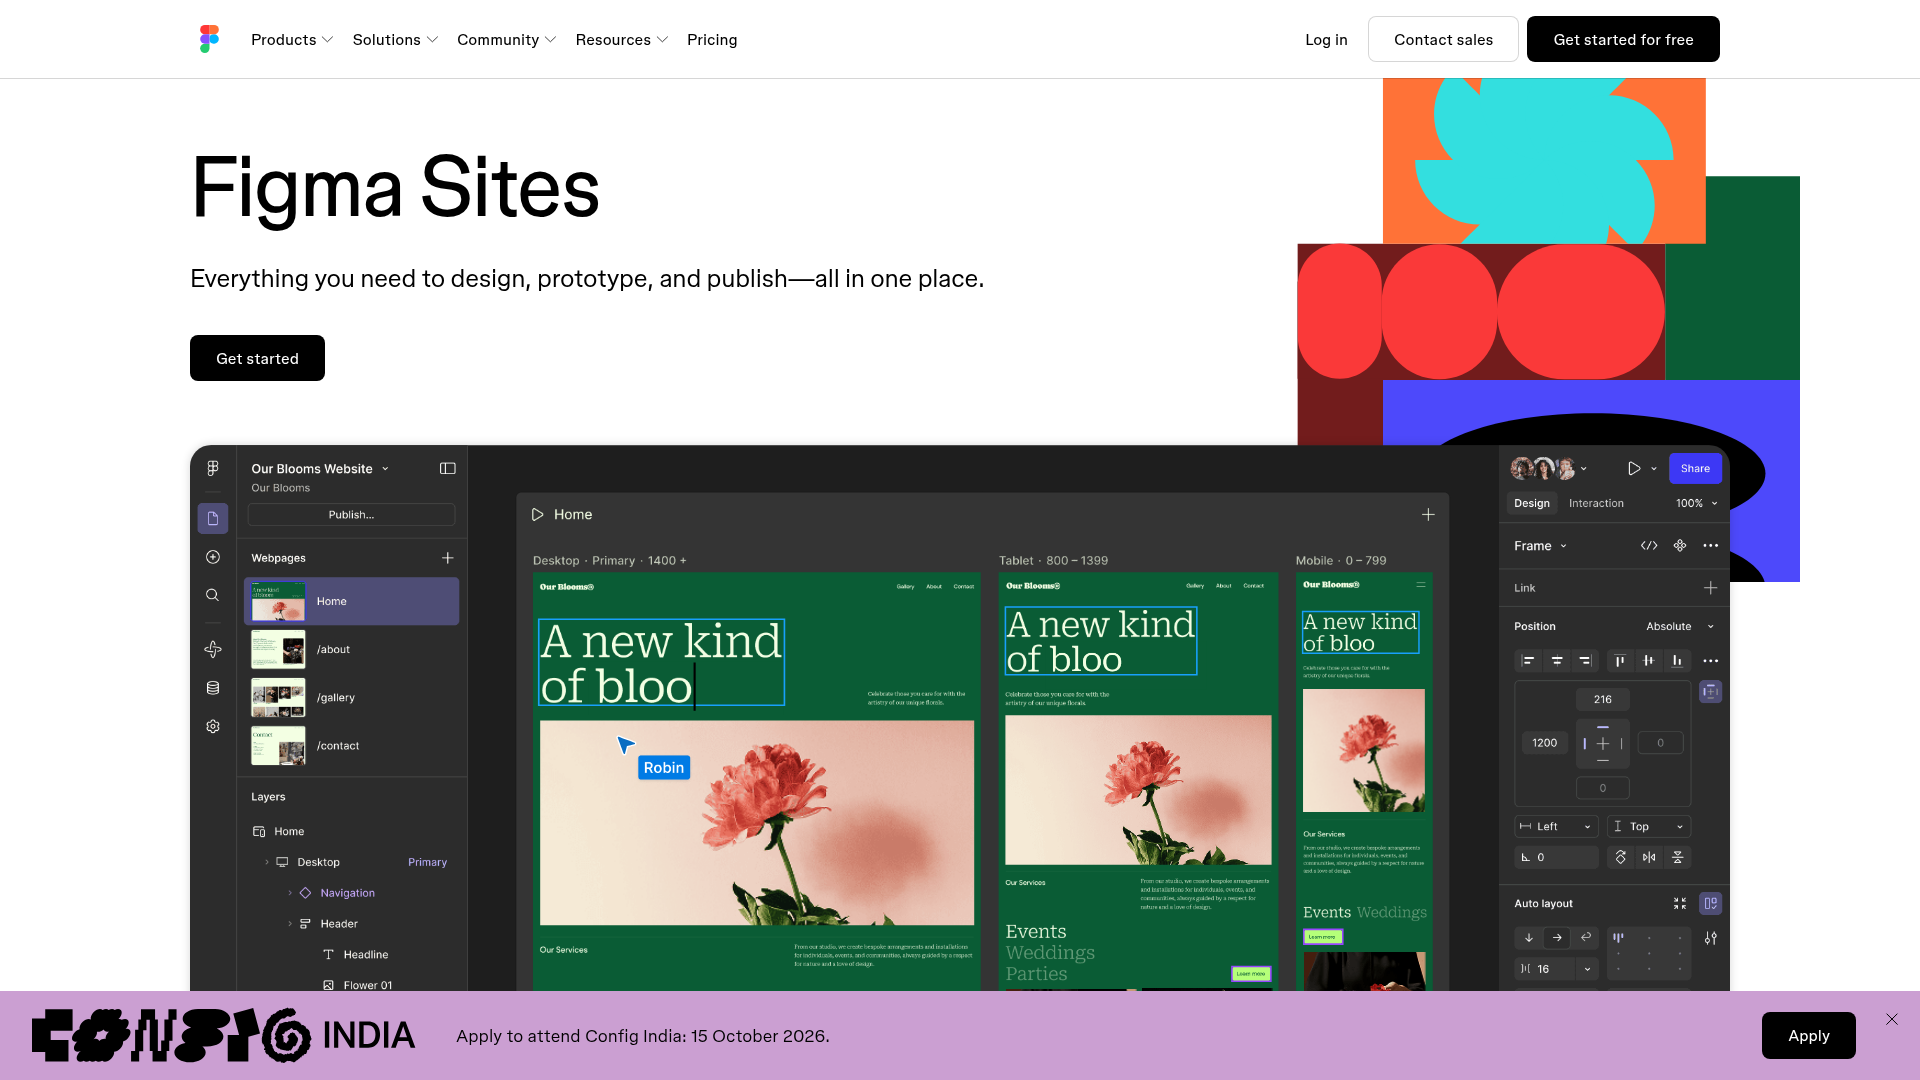Expand the Header layer

click(x=290, y=924)
